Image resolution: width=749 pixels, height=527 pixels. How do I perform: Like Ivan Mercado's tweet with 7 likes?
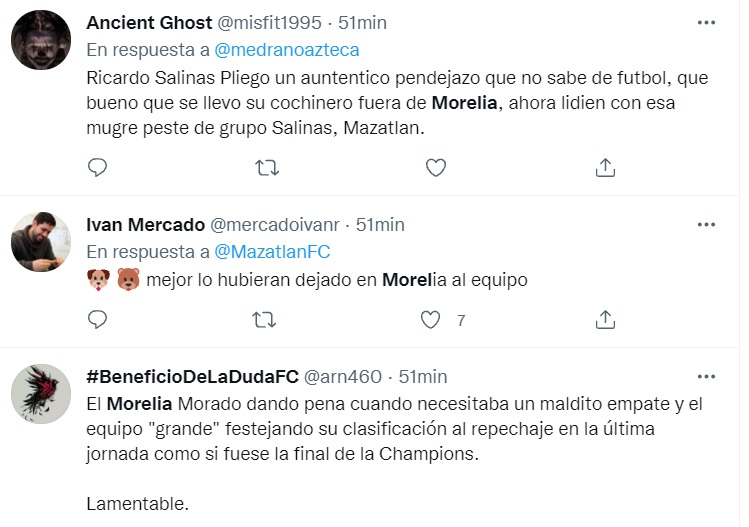click(431, 320)
